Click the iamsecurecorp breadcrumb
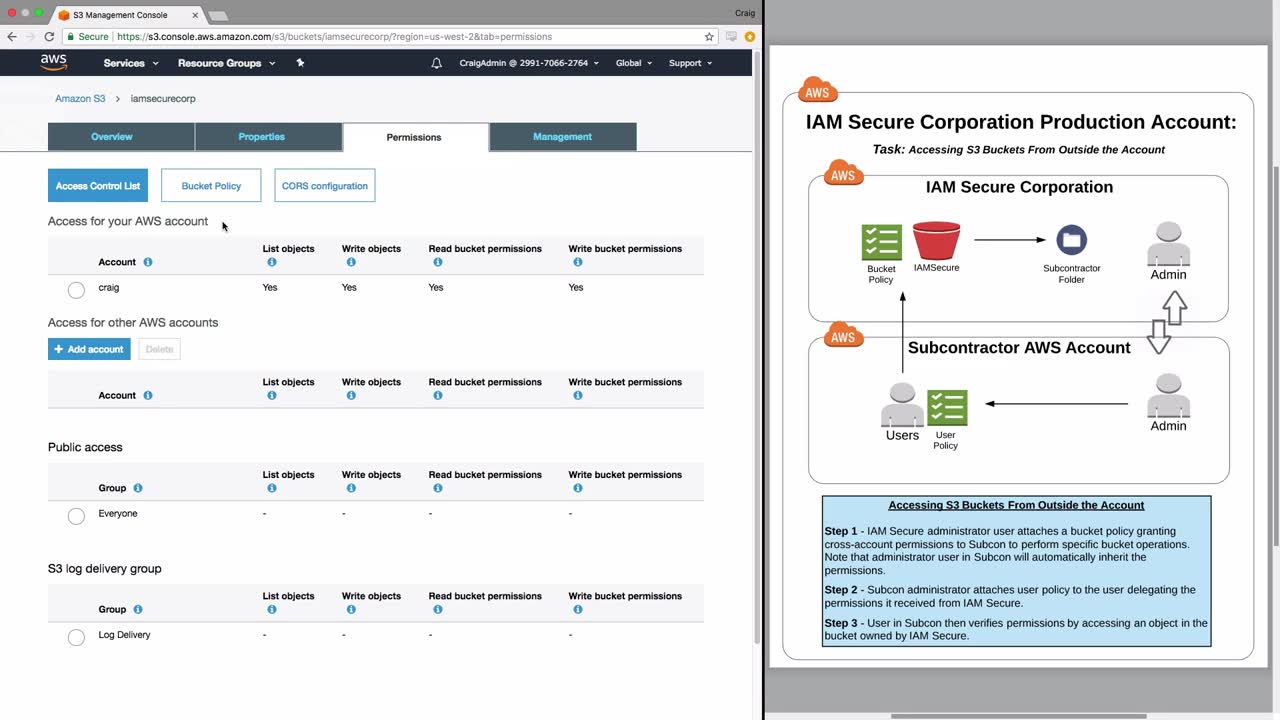The width and height of the screenshot is (1280, 720). (x=163, y=99)
